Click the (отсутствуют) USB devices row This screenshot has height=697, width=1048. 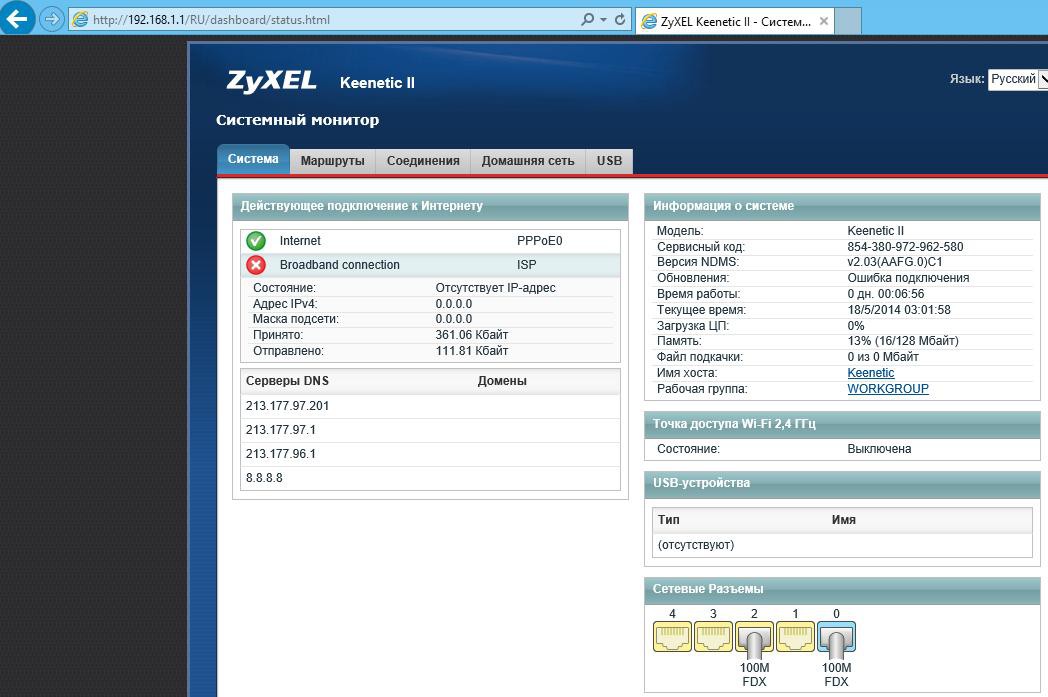pyautogui.click(x=842, y=545)
